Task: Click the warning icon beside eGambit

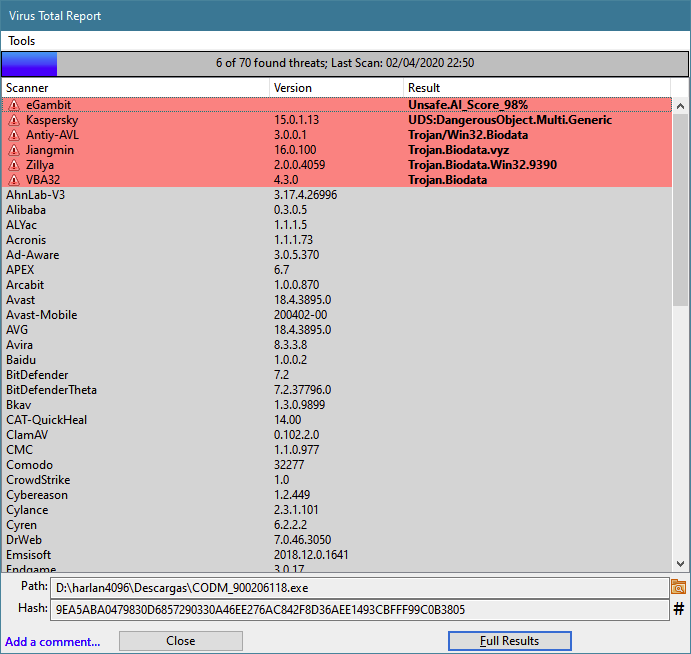Action: point(14,105)
